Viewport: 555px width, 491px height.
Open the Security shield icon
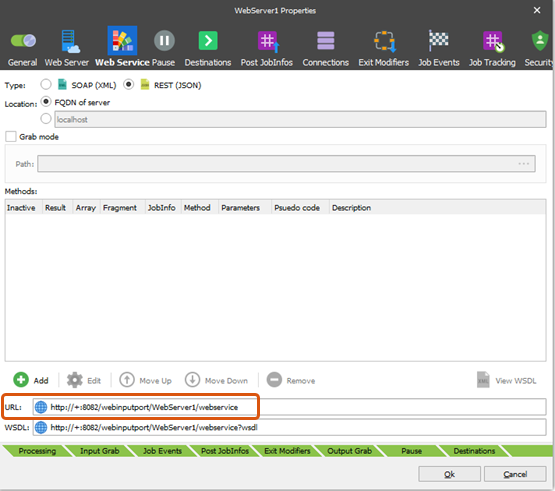[x=540, y=40]
